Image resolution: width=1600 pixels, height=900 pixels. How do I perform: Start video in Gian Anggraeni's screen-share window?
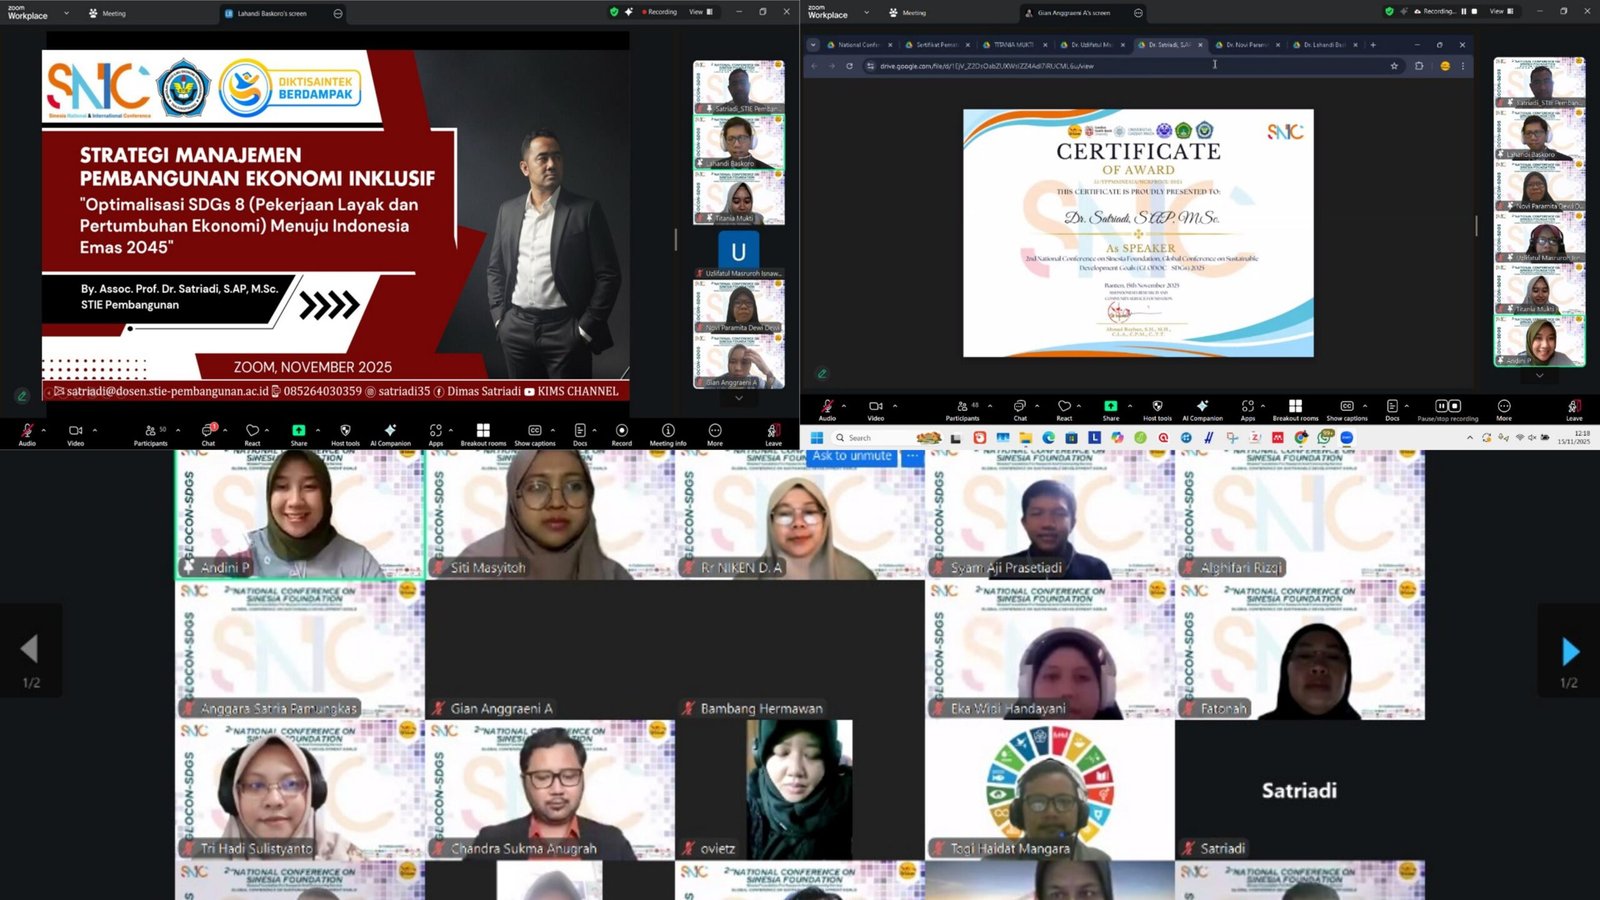coord(876,408)
